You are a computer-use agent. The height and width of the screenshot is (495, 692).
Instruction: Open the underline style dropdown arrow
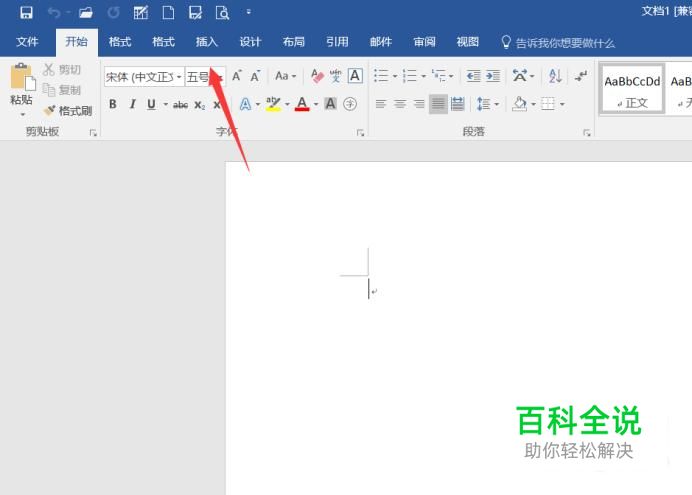165,105
